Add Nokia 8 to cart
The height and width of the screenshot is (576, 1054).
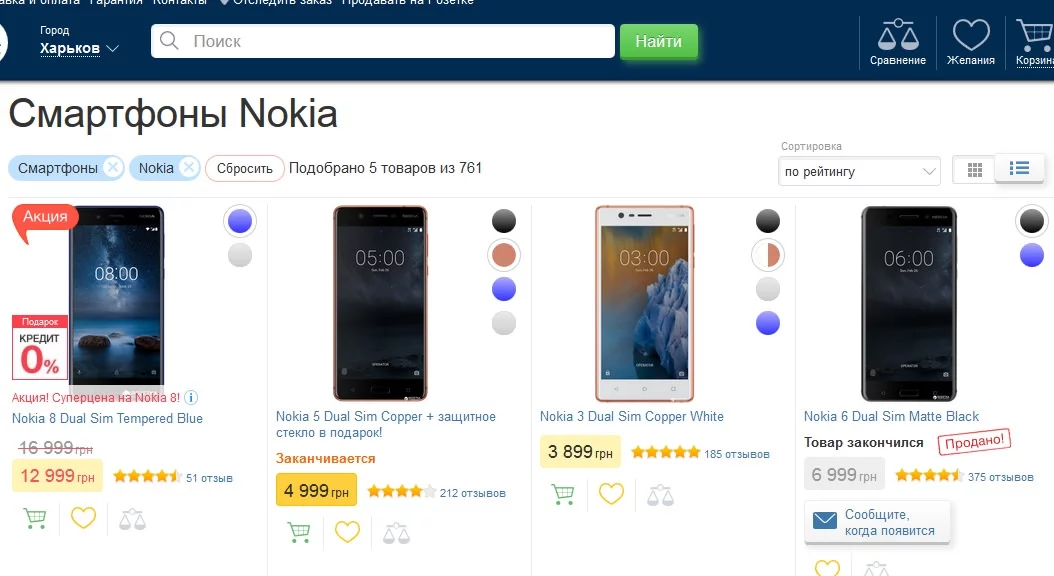[35, 518]
